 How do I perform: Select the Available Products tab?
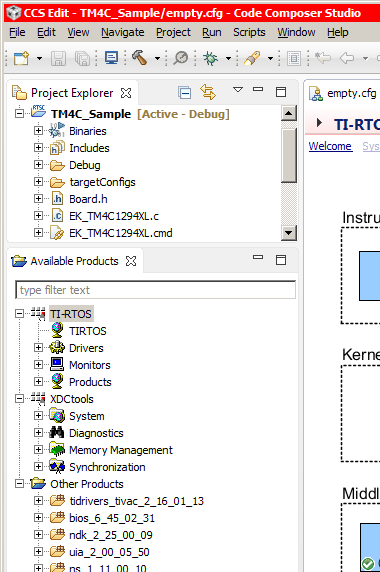point(74,261)
